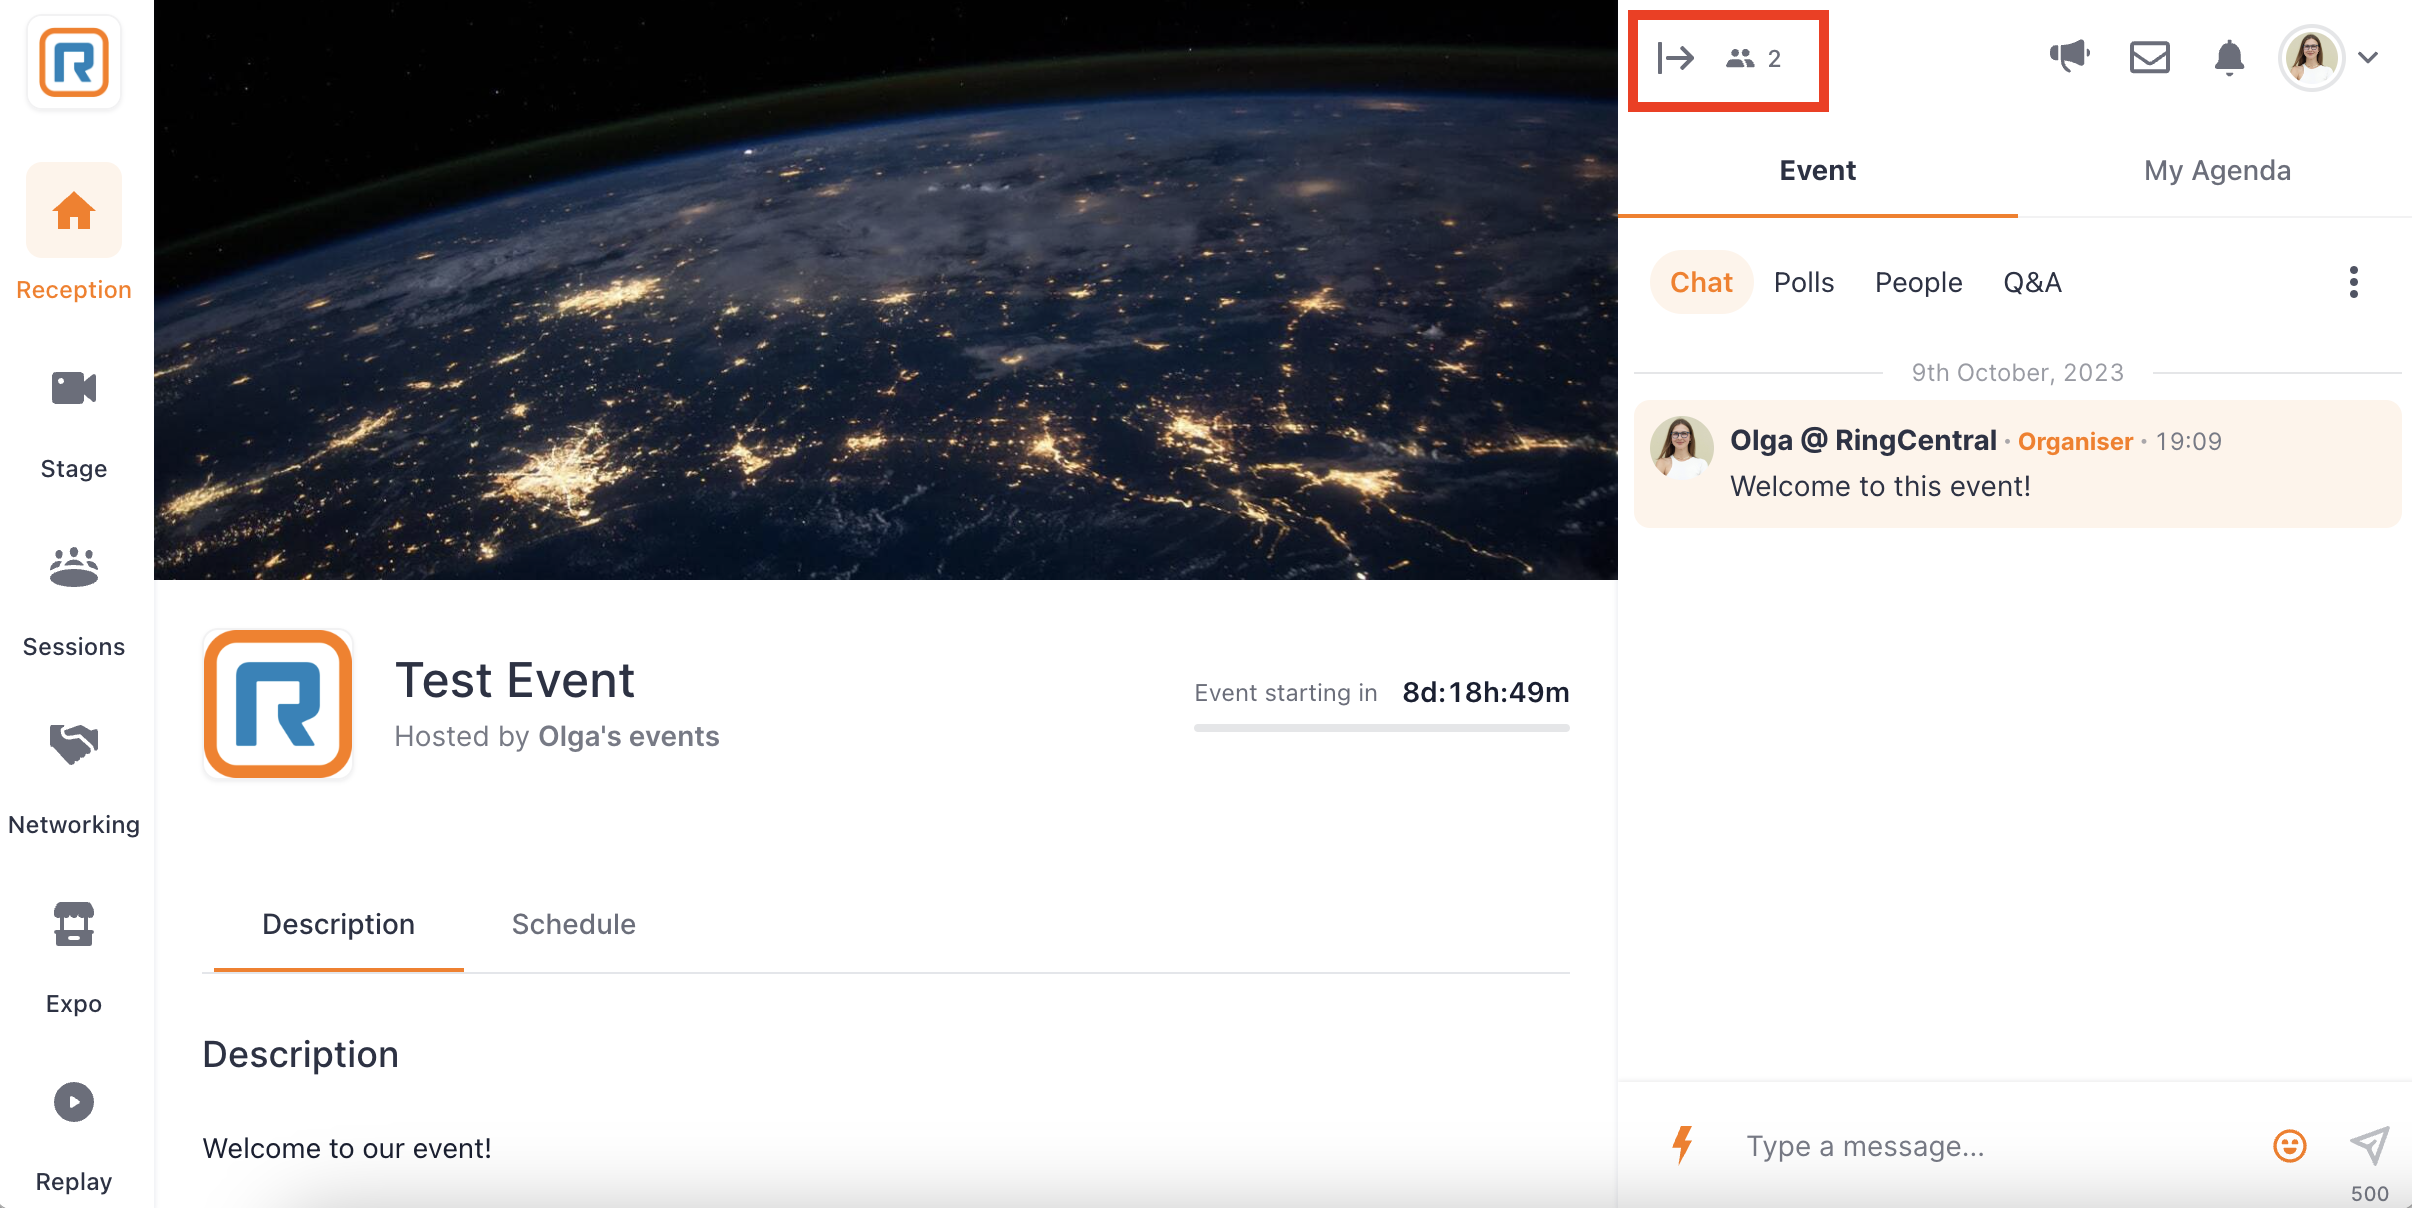Click the Networking label in sidebar
The width and height of the screenshot is (2412, 1208).
[x=74, y=825]
